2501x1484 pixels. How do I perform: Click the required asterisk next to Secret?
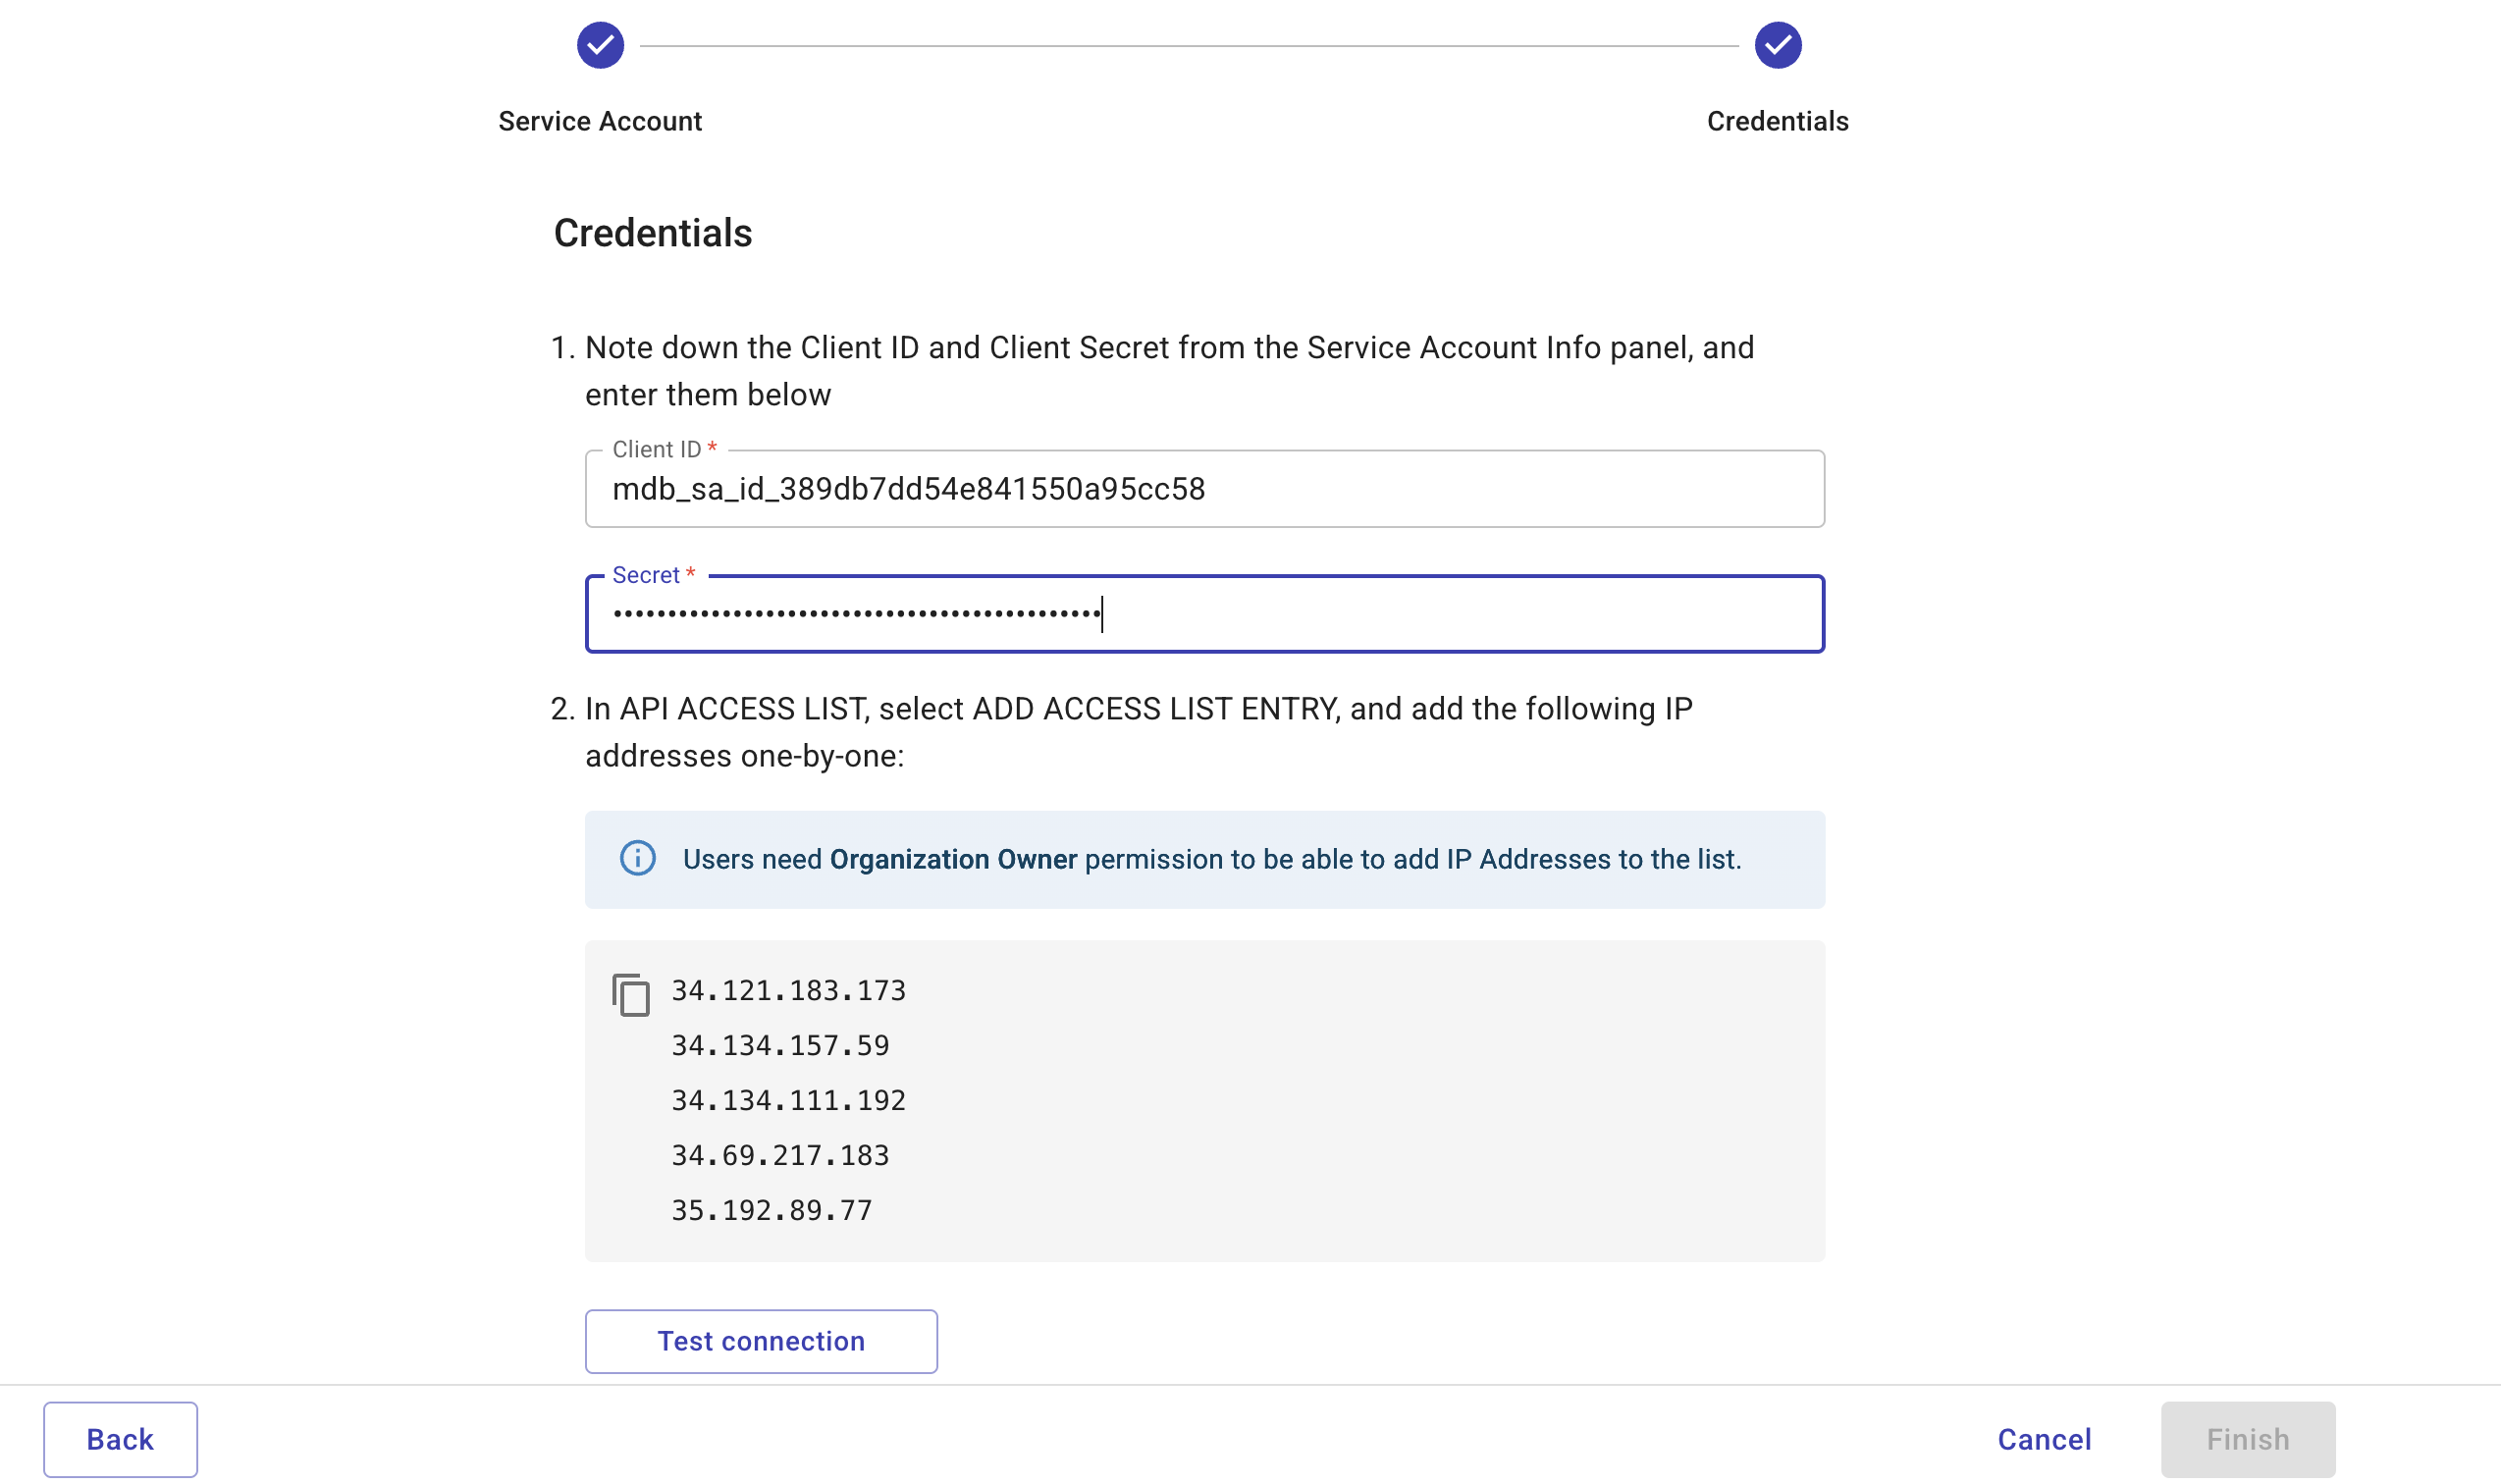click(691, 574)
